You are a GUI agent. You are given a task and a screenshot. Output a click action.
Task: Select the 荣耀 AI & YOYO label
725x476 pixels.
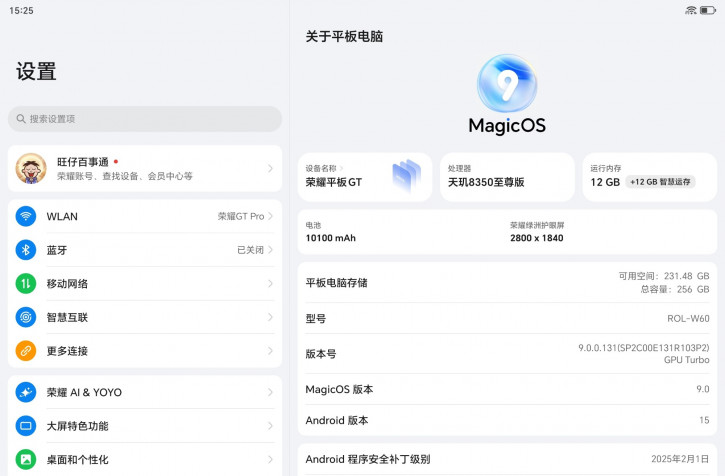(x=84, y=392)
